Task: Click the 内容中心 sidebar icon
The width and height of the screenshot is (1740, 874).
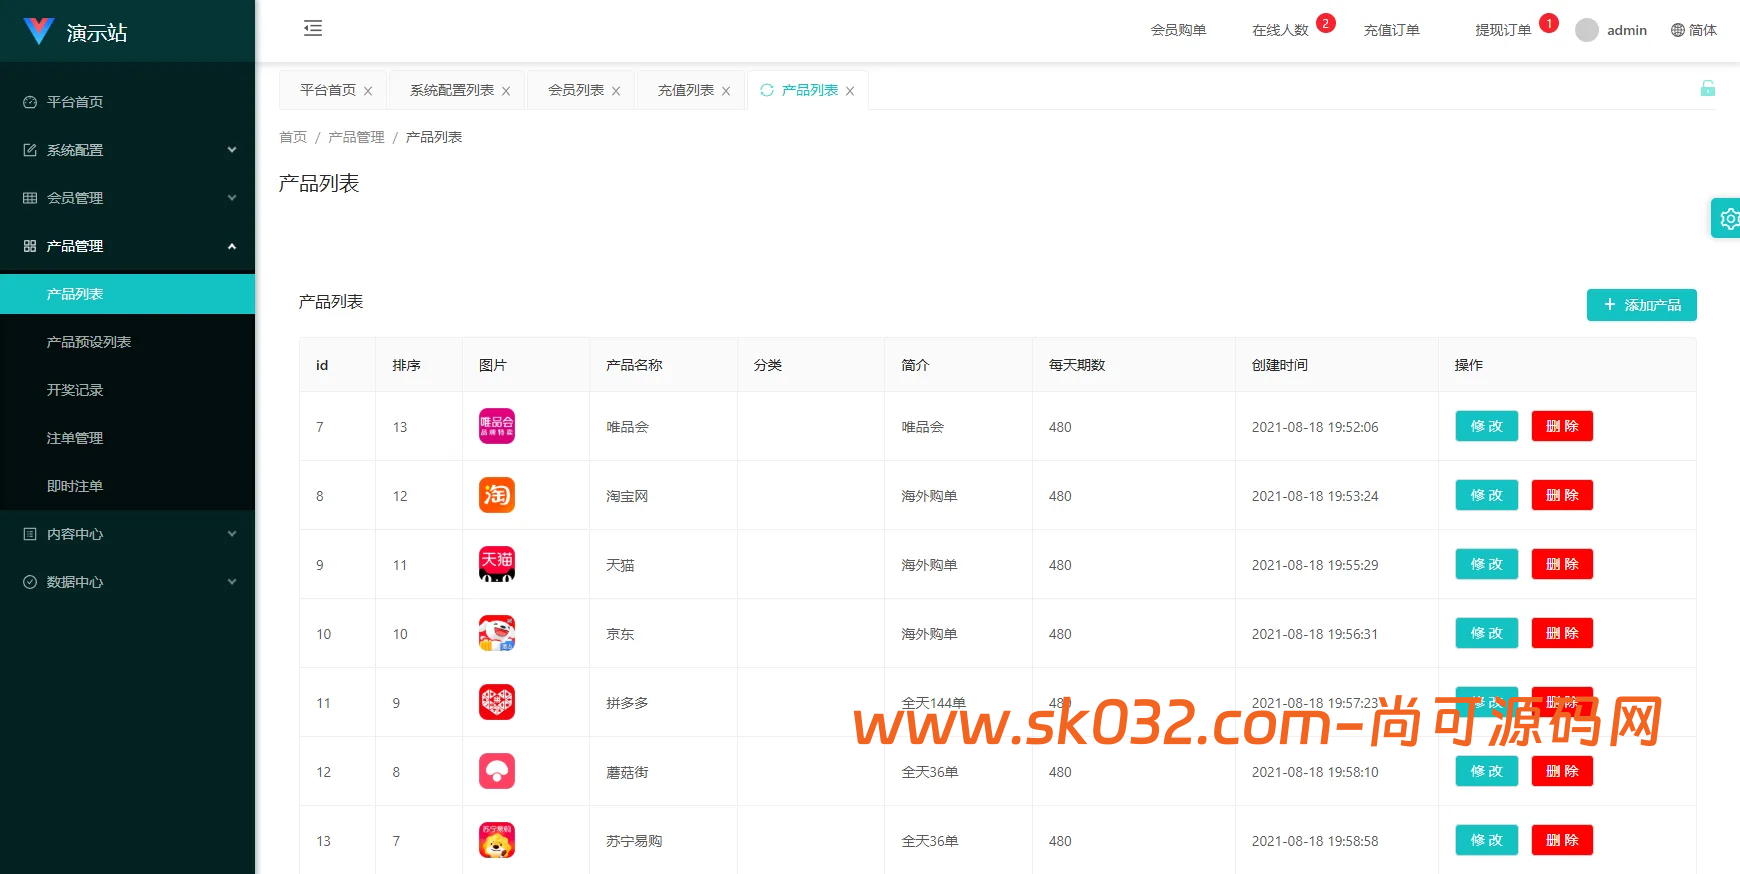Action: coord(30,534)
